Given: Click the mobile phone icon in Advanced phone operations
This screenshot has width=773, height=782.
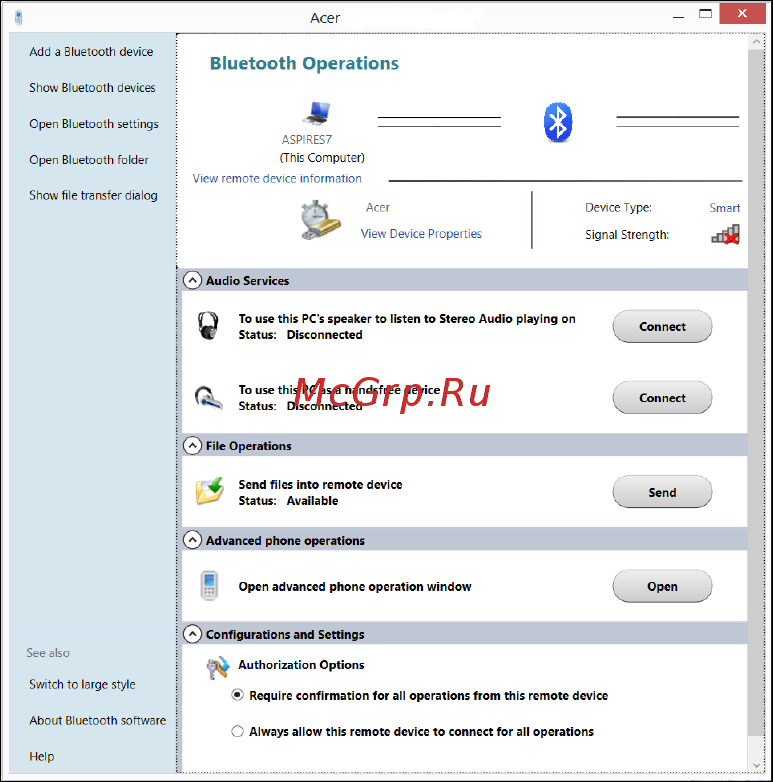Looking at the screenshot, I should point(209,586).
